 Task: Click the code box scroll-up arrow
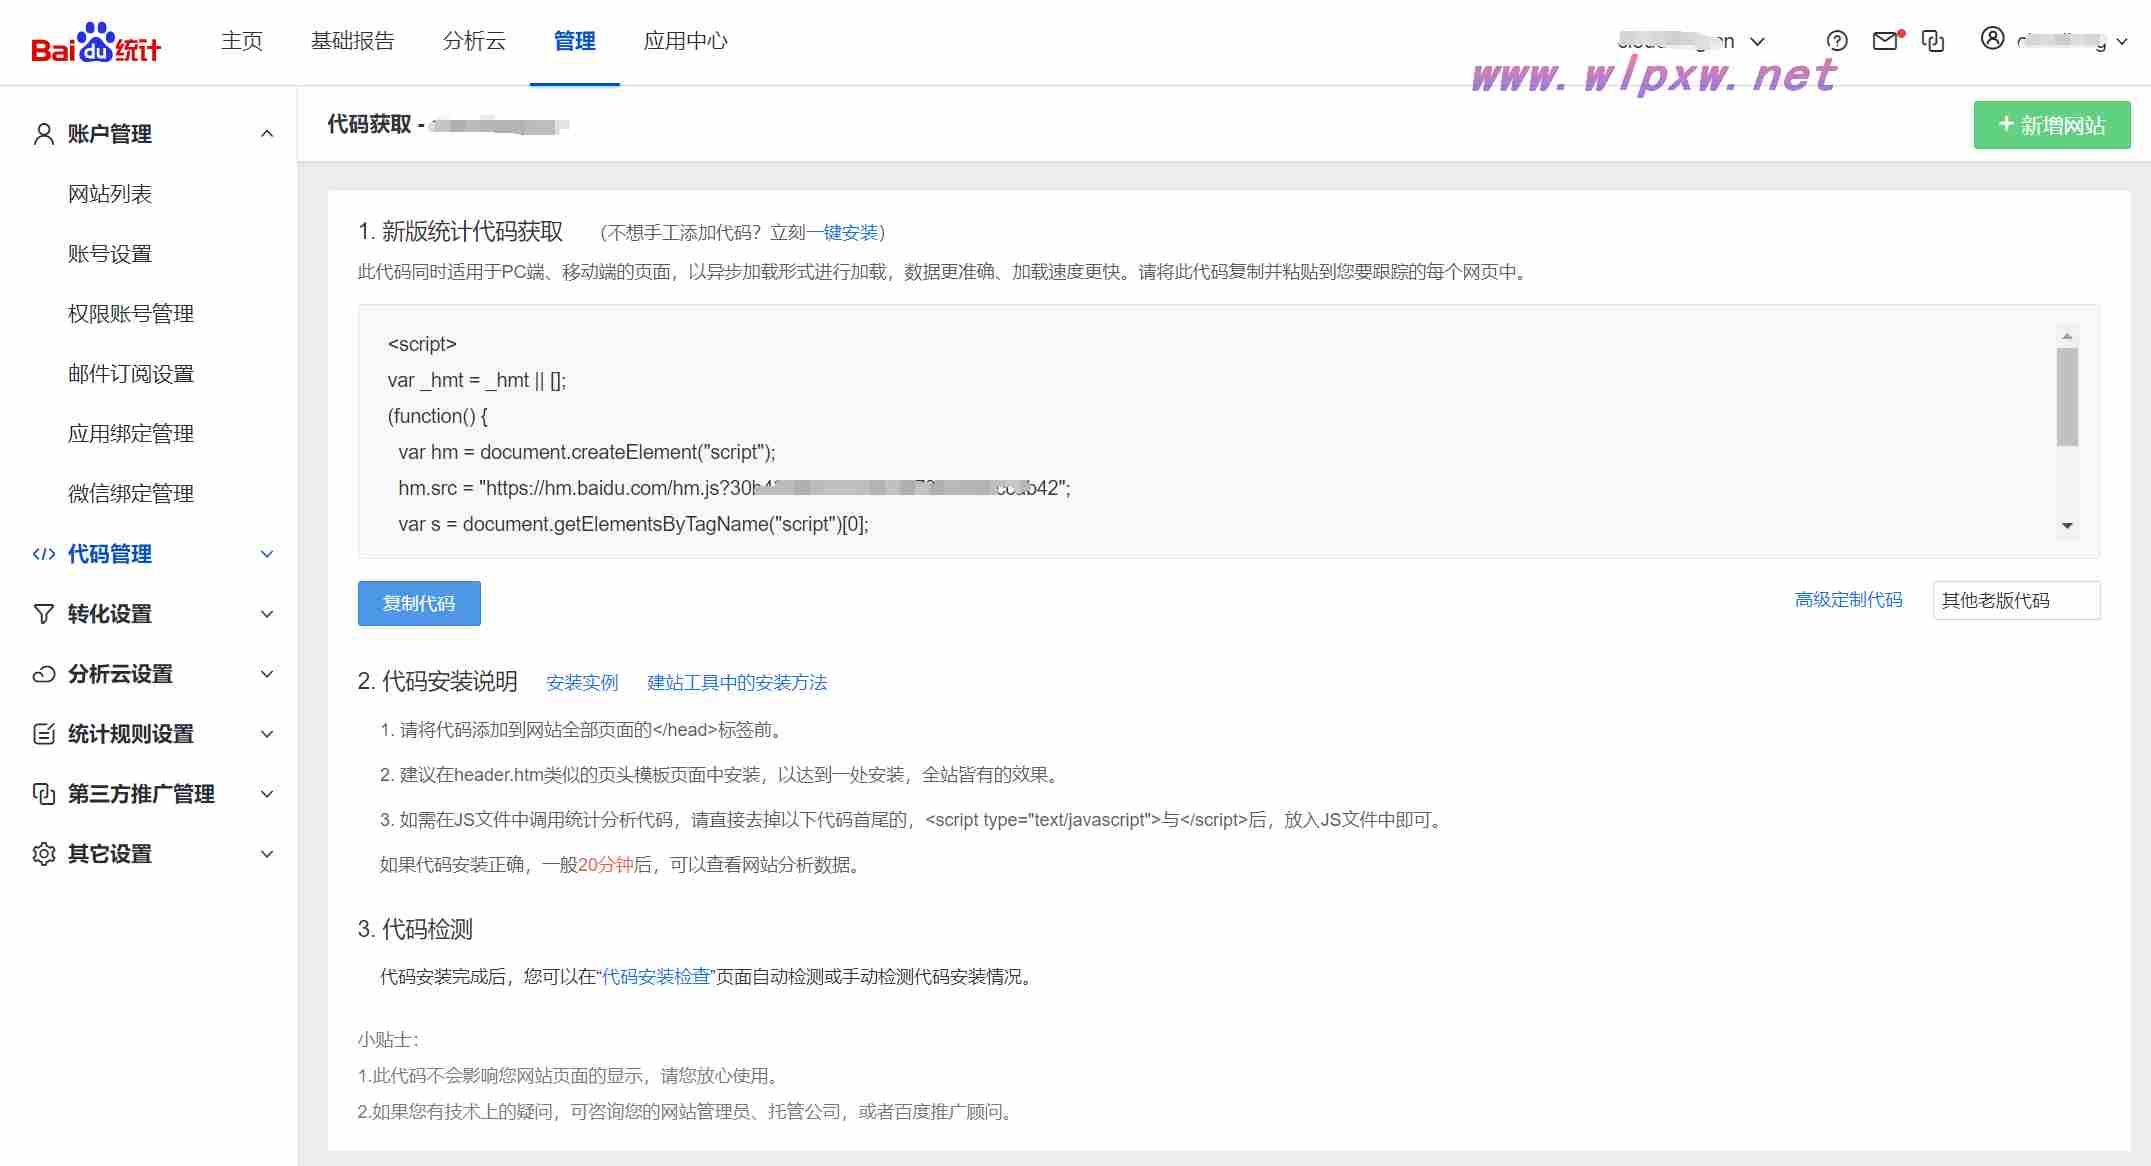click(2067, 336)
